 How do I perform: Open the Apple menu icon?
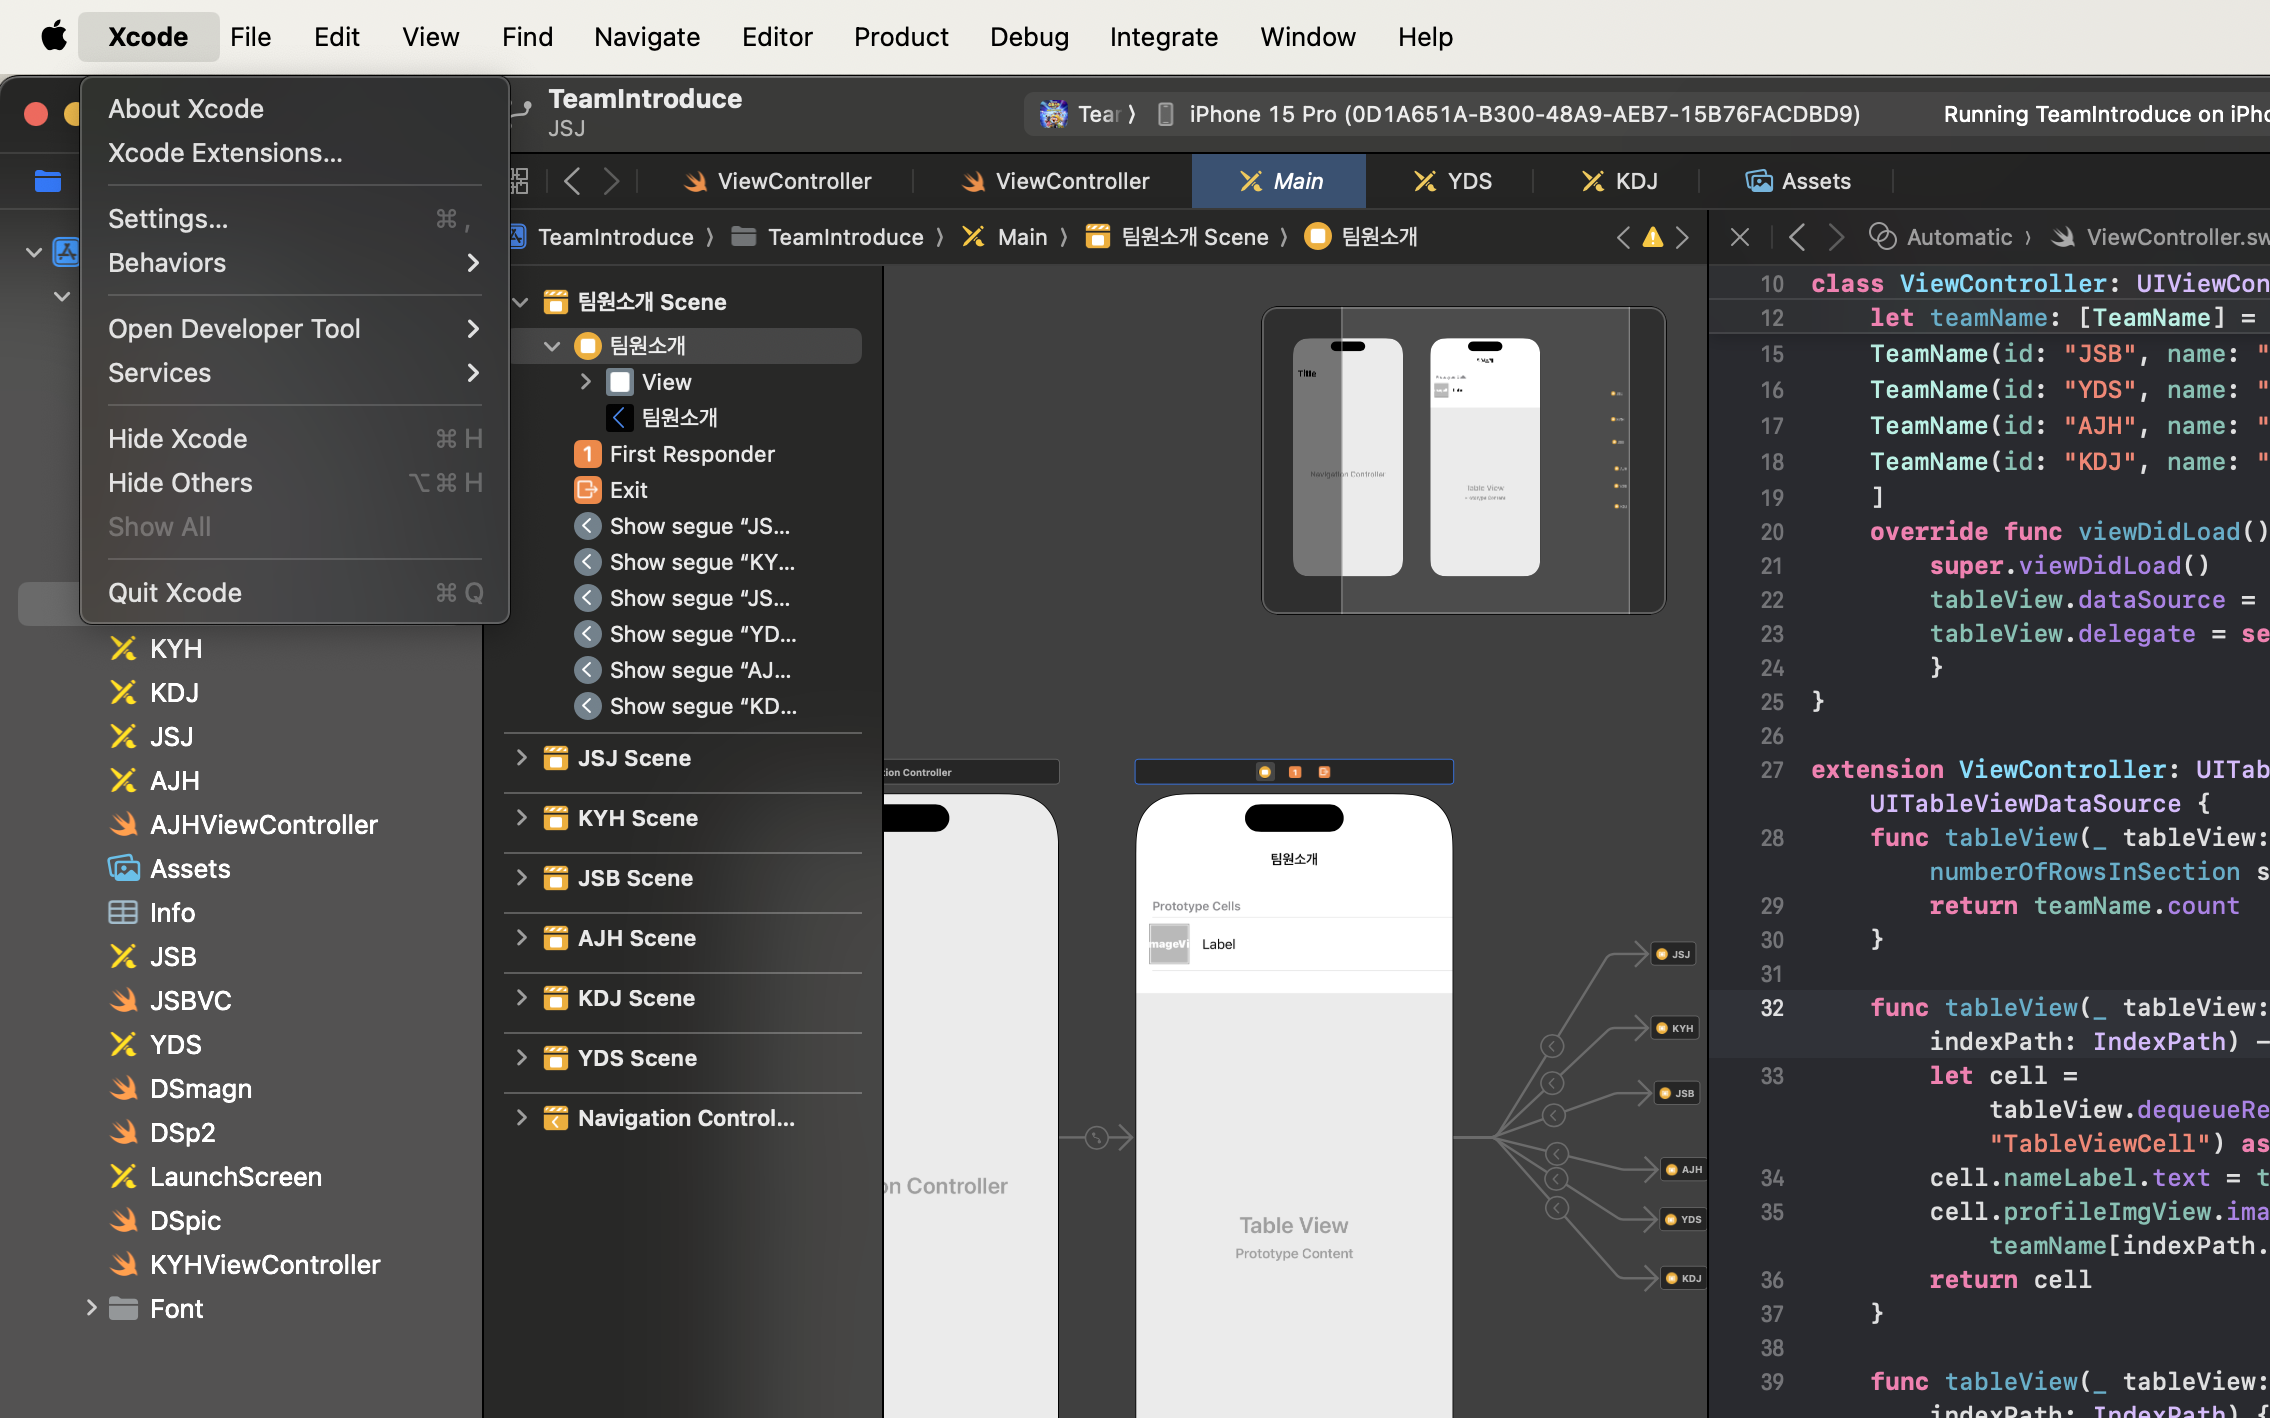coord(54,37)
